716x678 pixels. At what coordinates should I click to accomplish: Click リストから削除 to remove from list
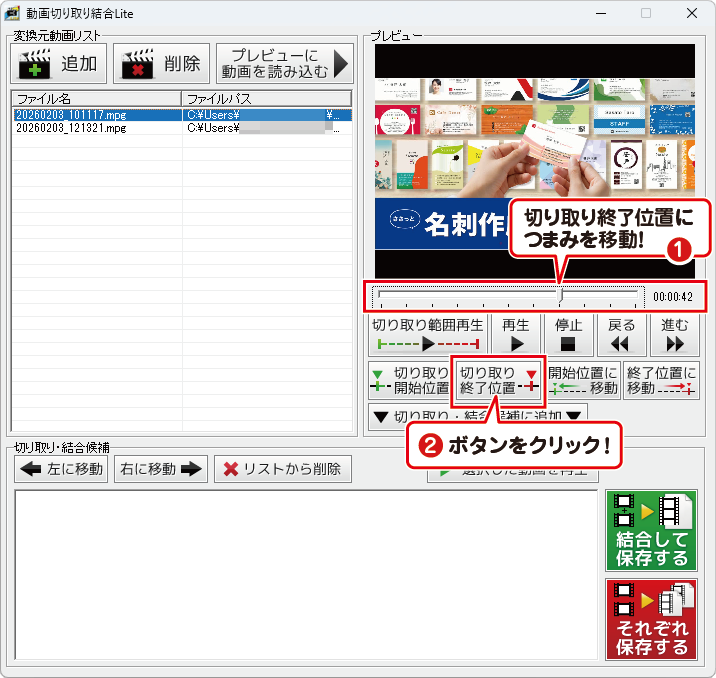pos(283,469)
